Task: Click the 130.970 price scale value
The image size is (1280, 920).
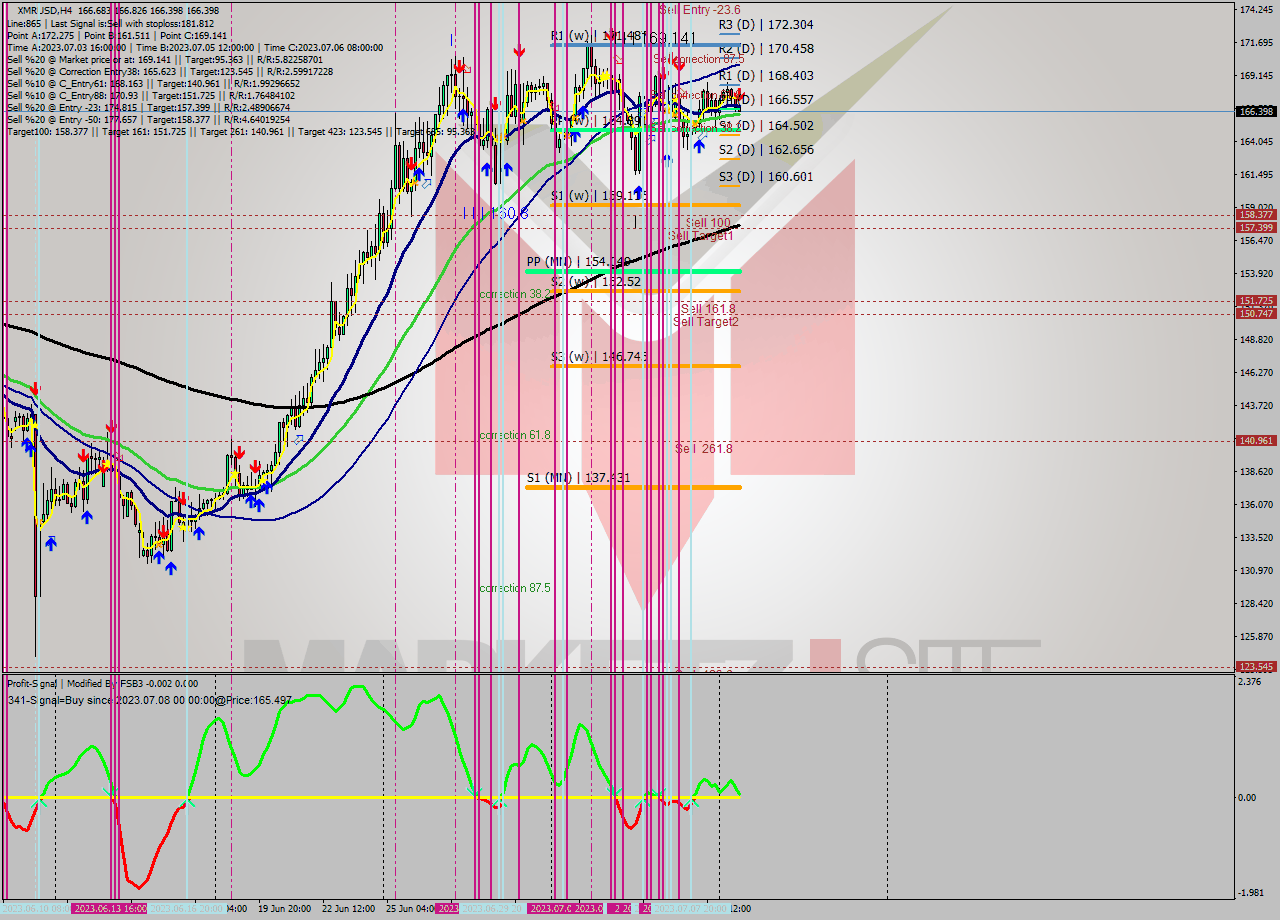Action: [x=1256, y=570]
